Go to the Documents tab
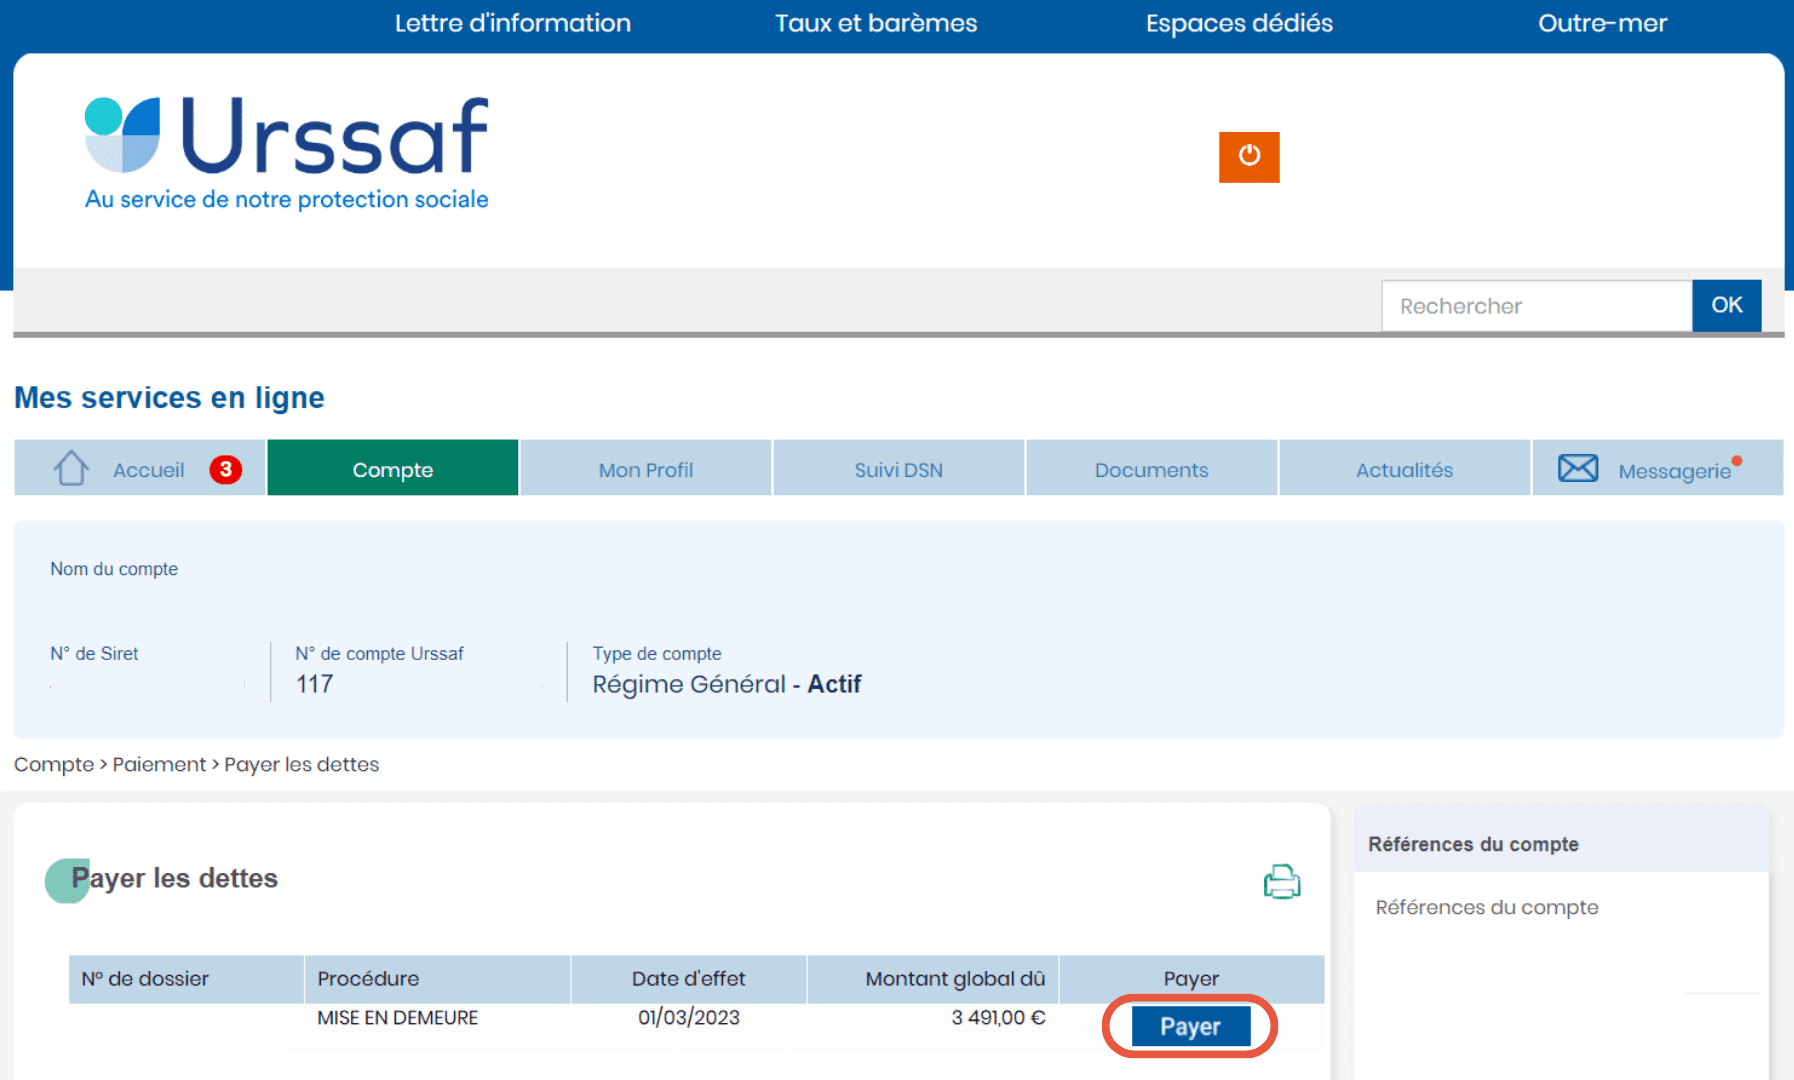Screen dimensions: 1794x1080 [x=1152, y=468]
